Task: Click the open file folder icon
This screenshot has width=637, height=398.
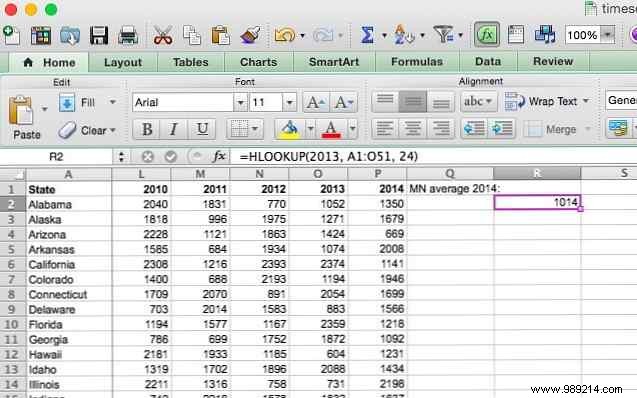Action: [70, 35]
